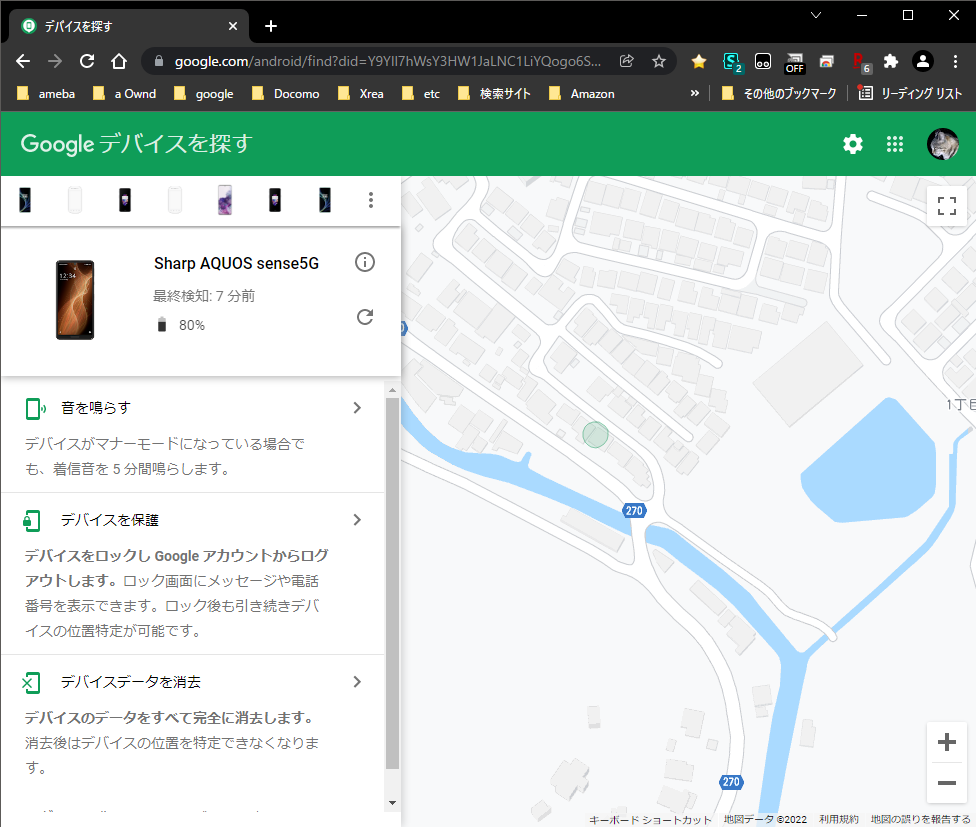Click the yellow star extension icon
This screenshot has height=827, width=976.
click(x=699, y=61)
